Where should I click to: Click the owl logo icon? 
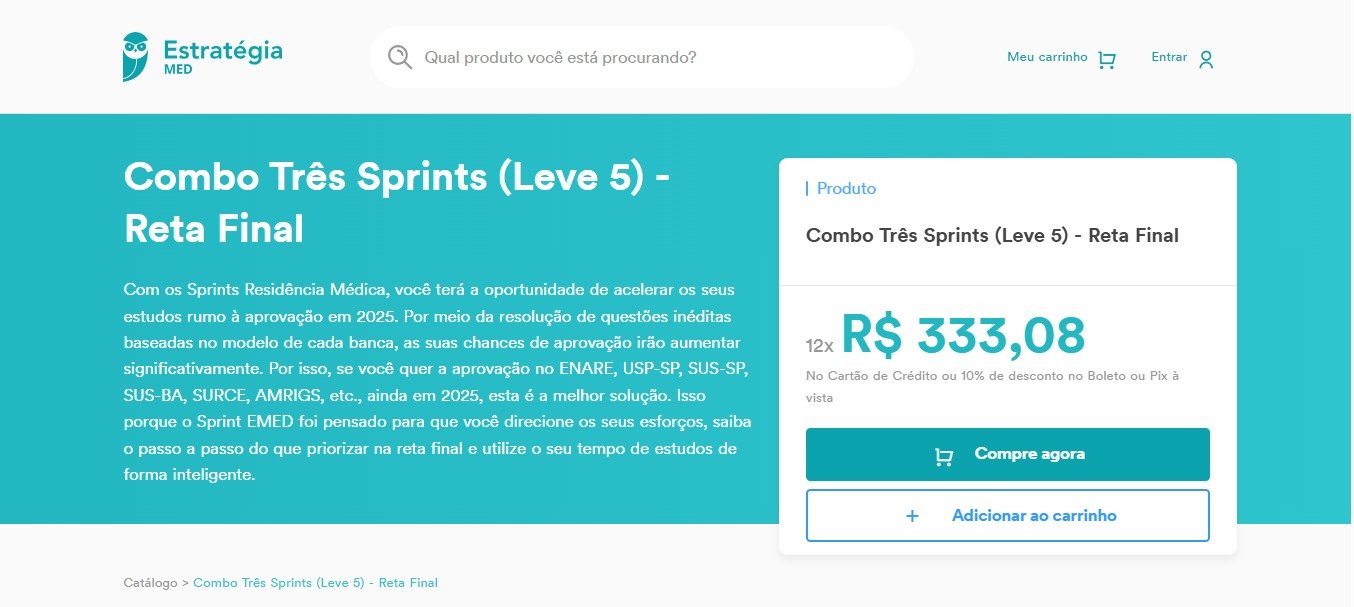(135, 56)
